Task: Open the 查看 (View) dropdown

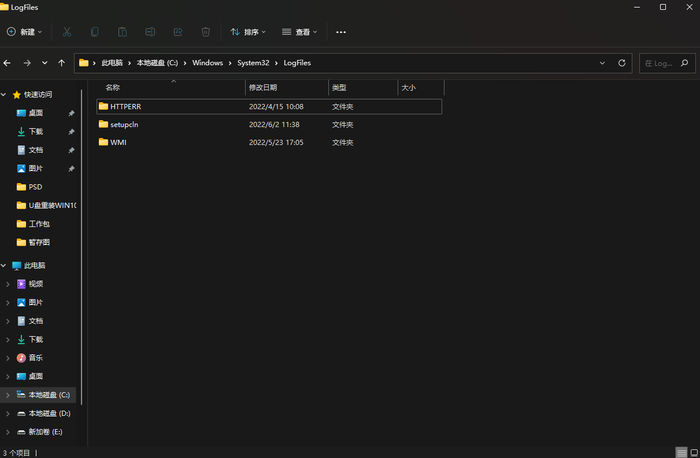Action: (300, 32)
